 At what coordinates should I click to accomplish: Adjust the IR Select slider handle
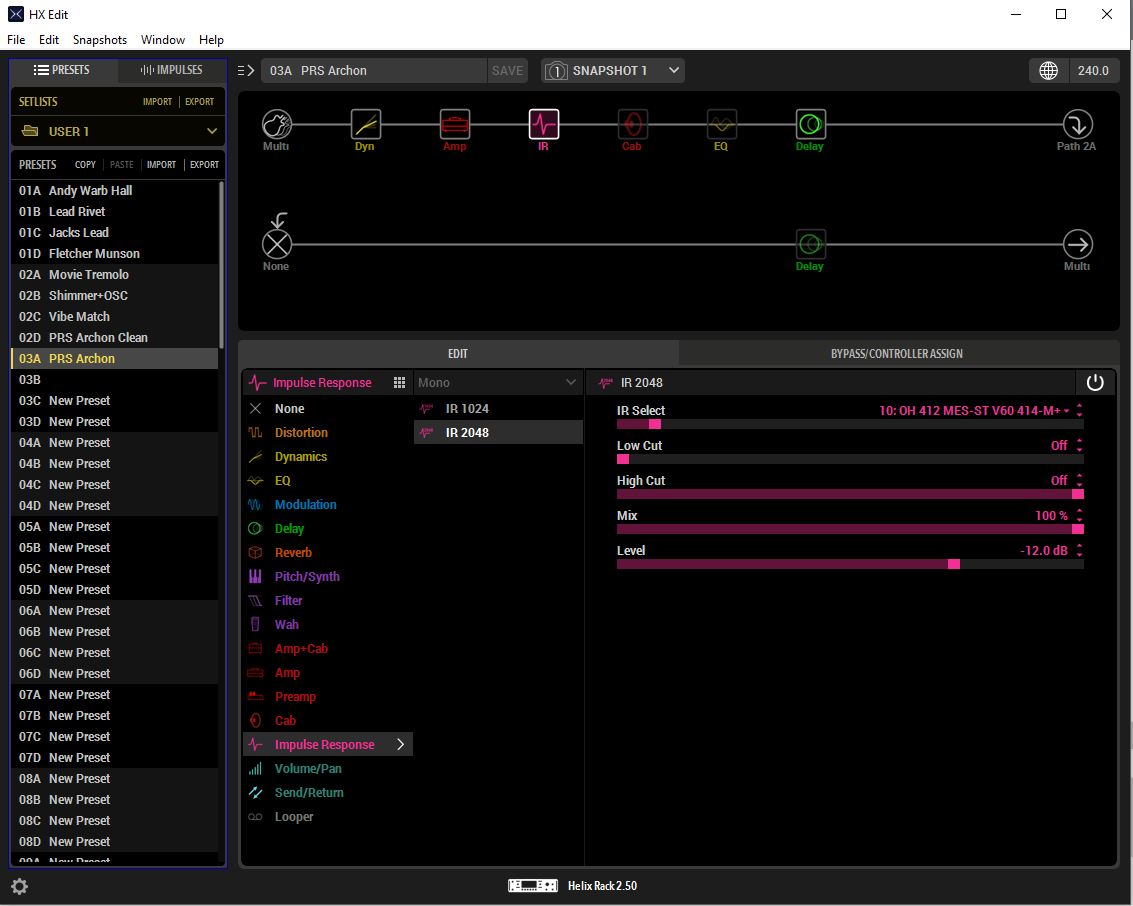coord(655,425)
